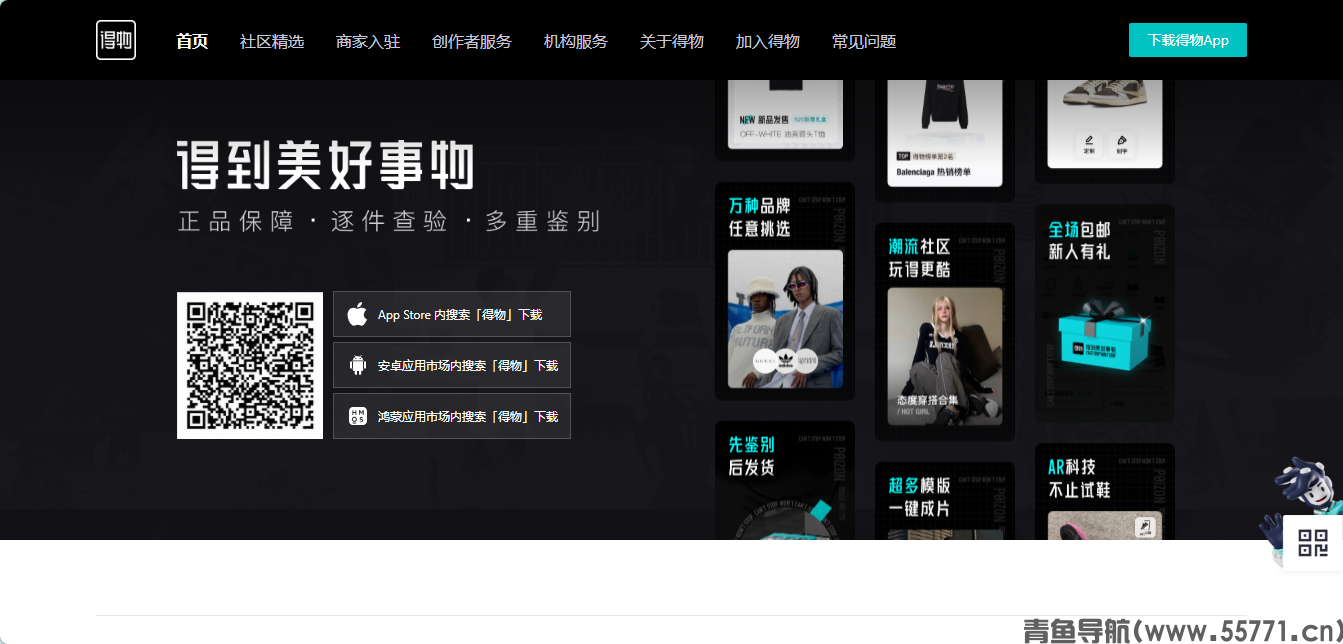This screenshot has height=644, width=1343.
Task: Open 机构服务 navigation item
Action: click(576, 41)
